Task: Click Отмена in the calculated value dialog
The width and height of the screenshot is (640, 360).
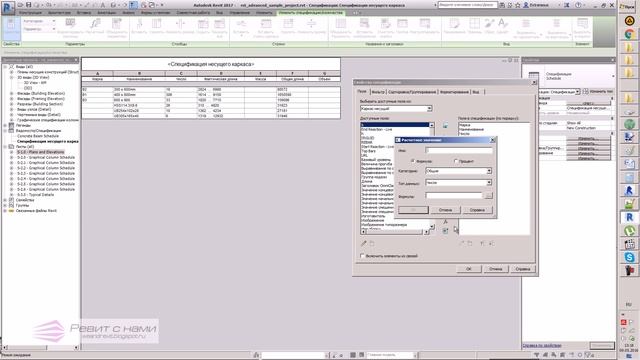Action: (445, 210)
